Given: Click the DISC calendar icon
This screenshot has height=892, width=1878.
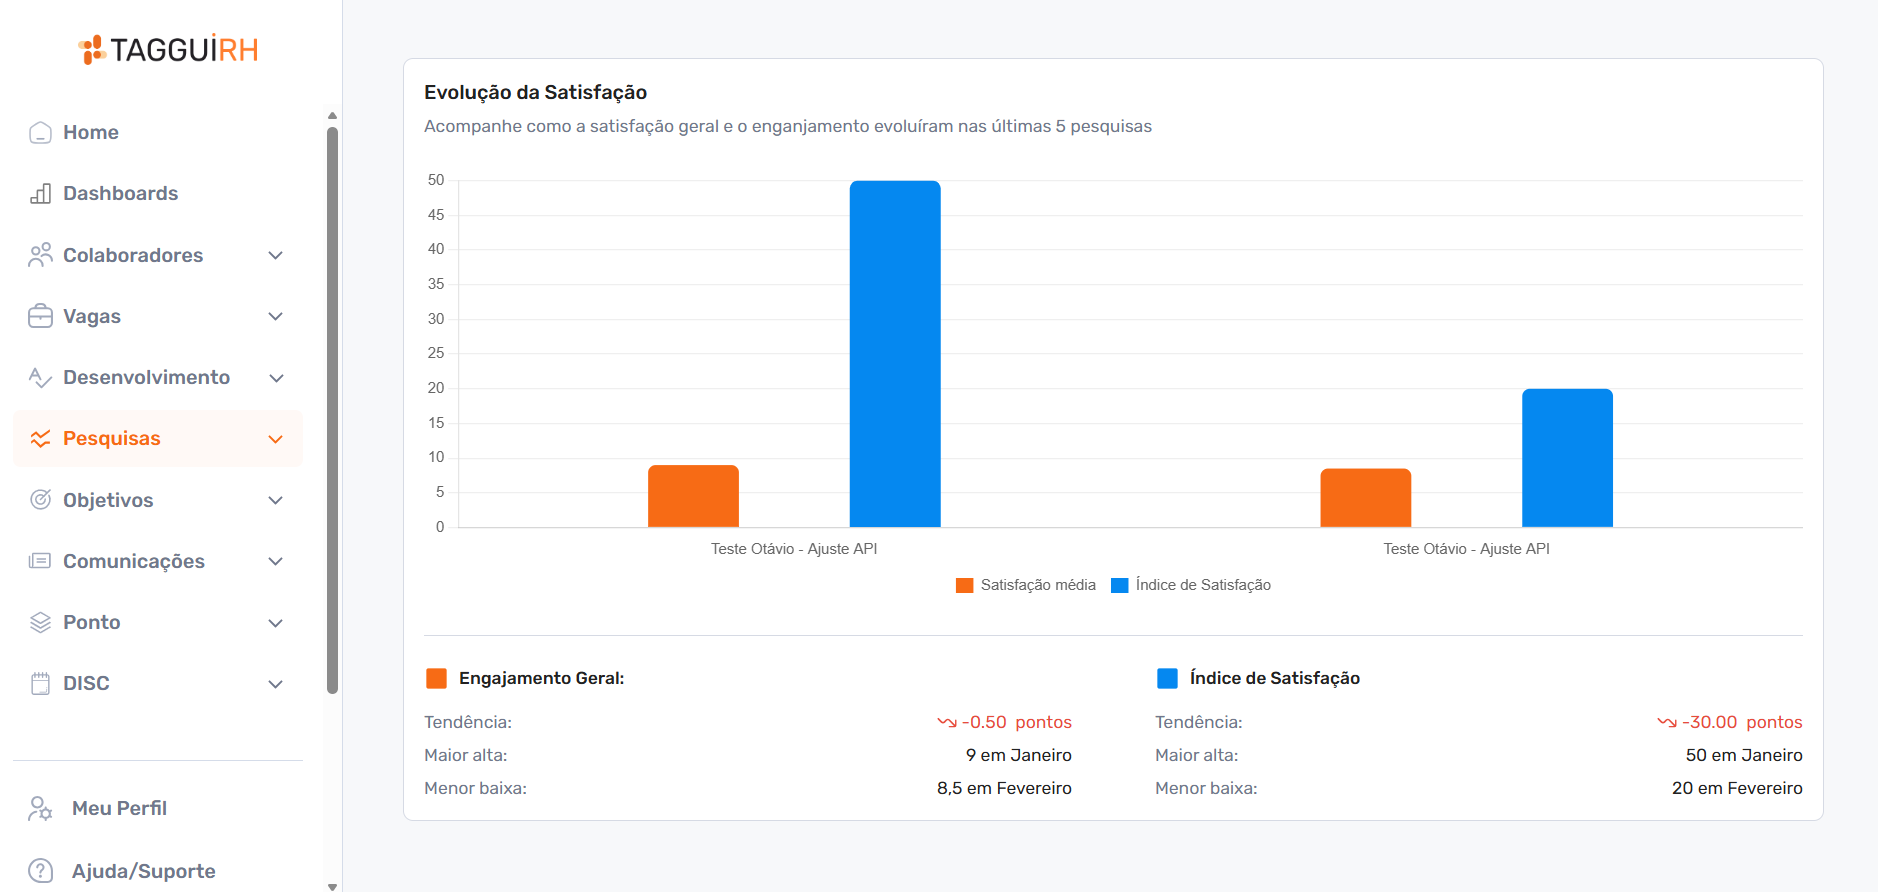Looking at the screenshot, I should click(x=40, y=683).
